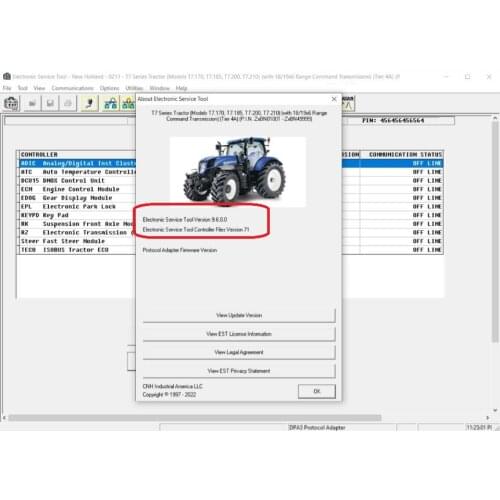Select the ADIC Analog/Digital controller row

click(x=77, y=163)
